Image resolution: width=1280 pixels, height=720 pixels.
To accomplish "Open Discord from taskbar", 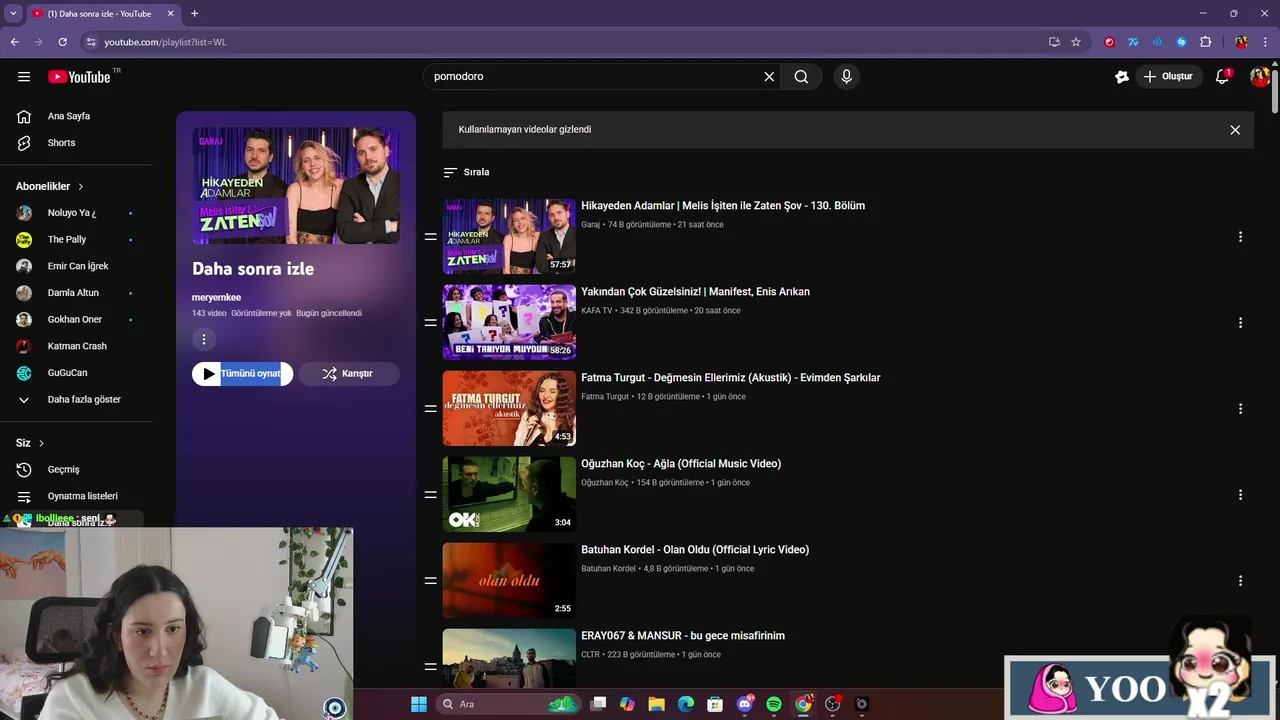I will tap(744, 704).
